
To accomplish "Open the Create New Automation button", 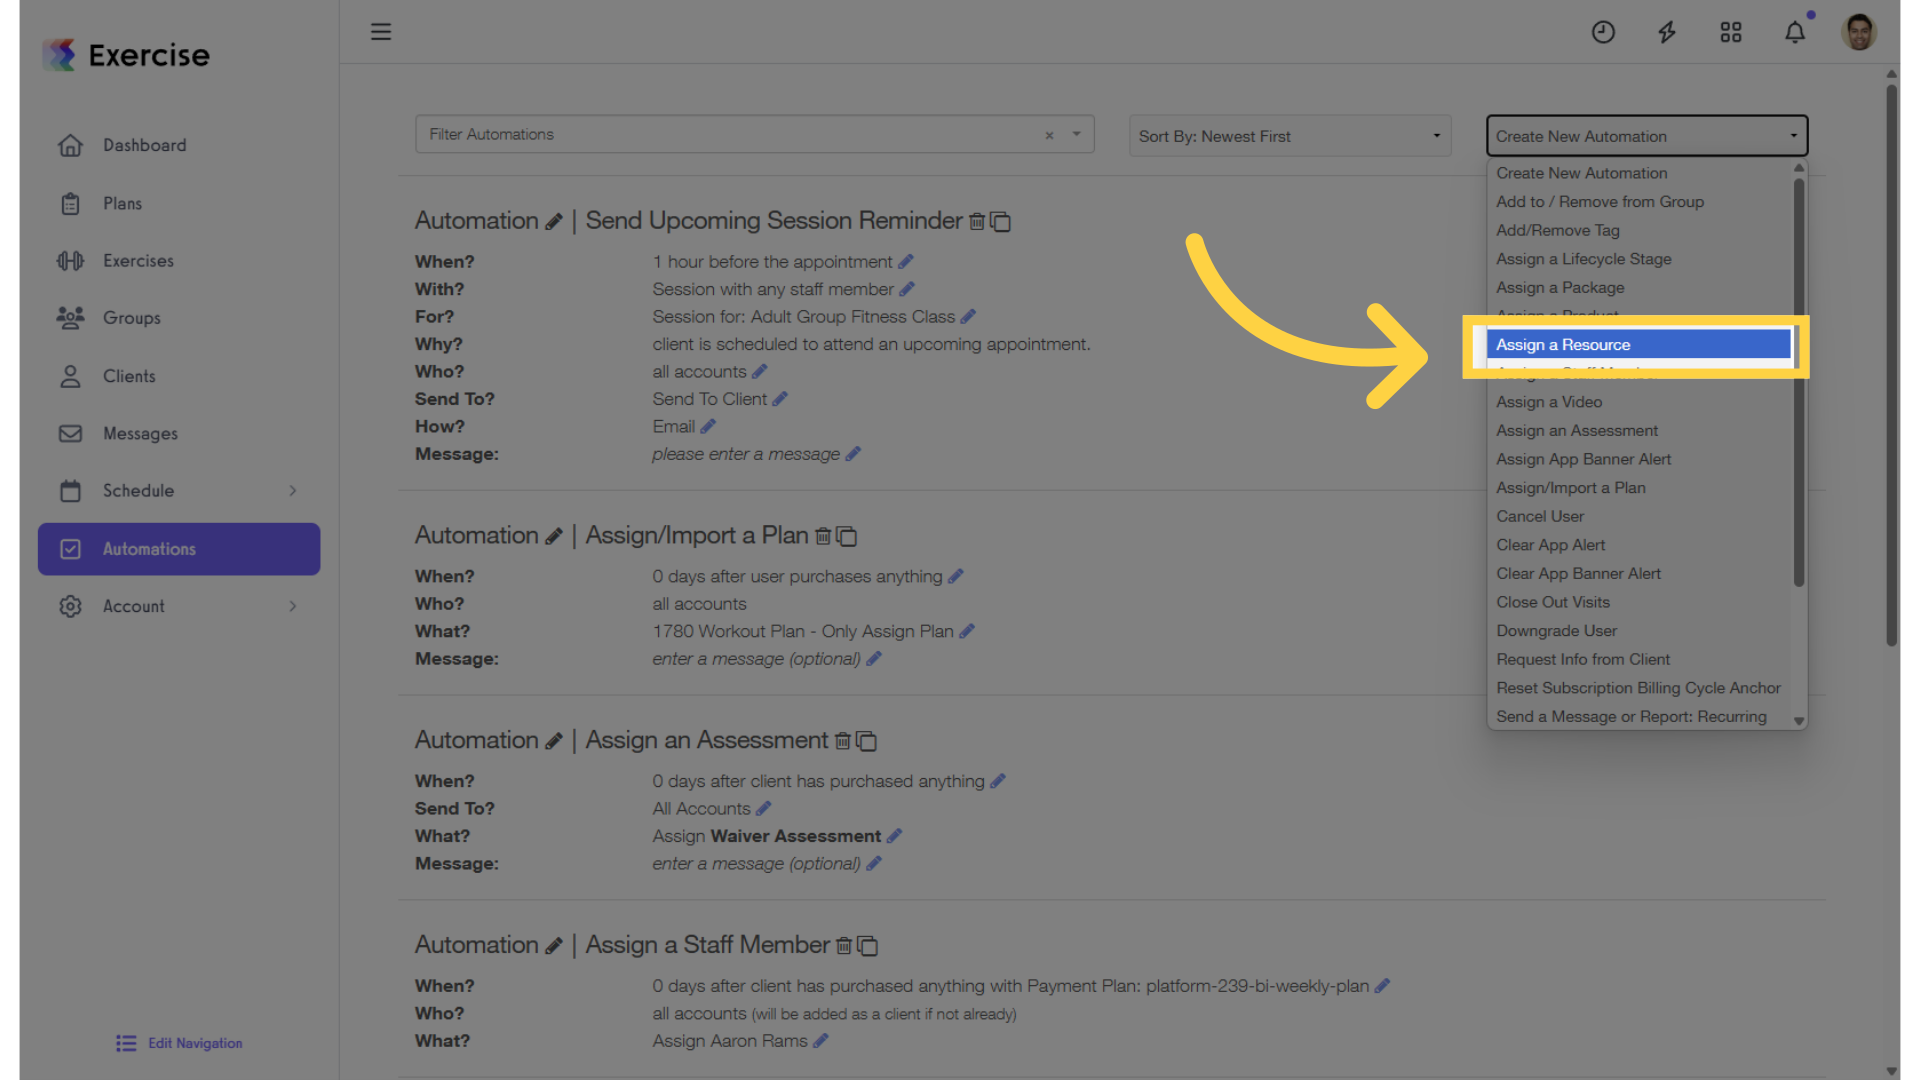I will tap(1646, 135).
